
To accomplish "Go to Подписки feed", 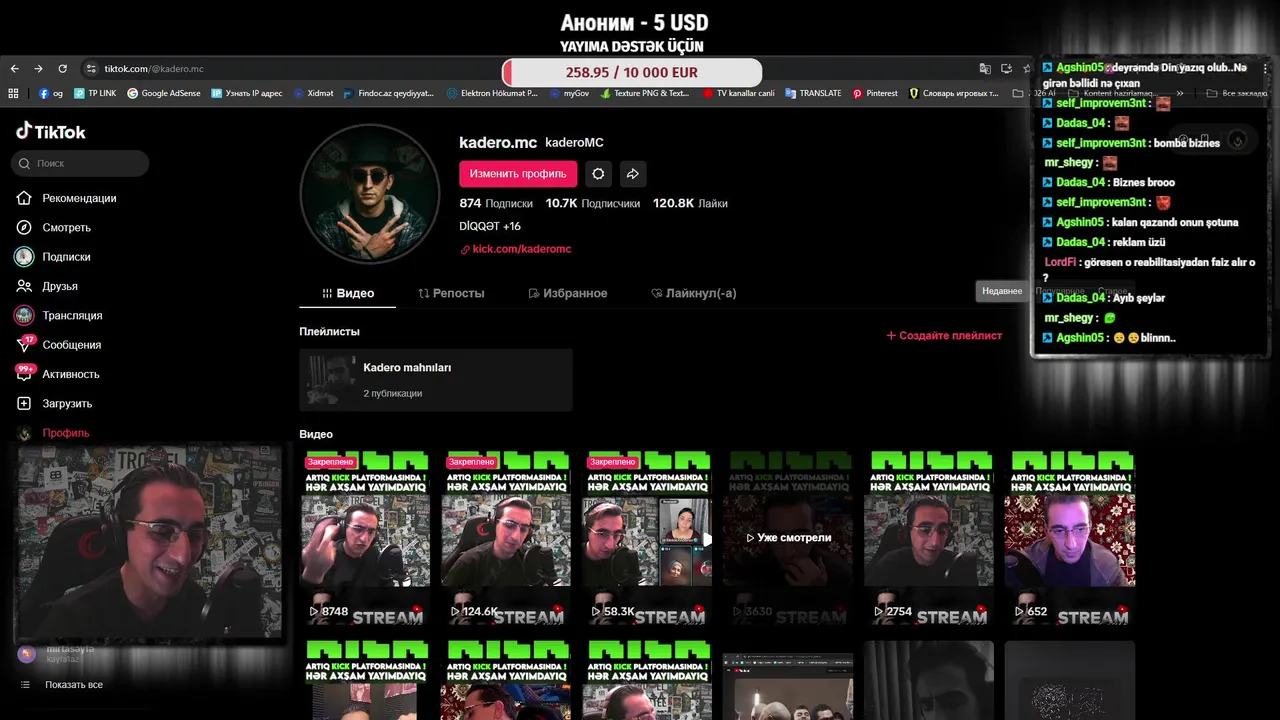I will click(53, 257).
